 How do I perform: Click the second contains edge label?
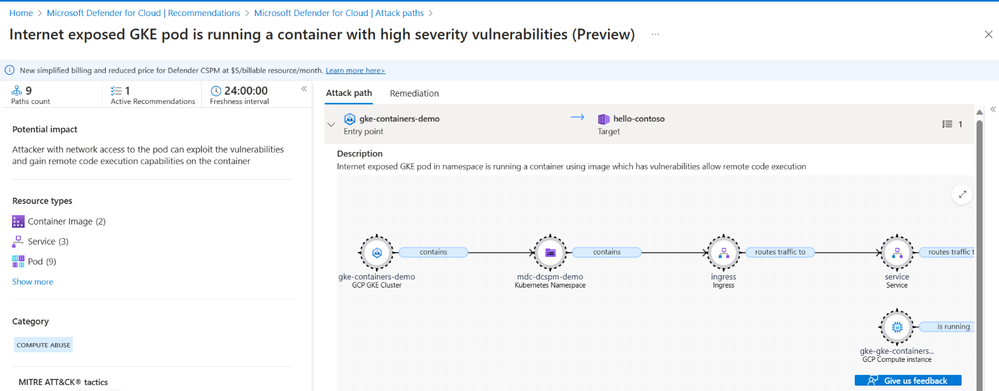[x=607, y=252]
